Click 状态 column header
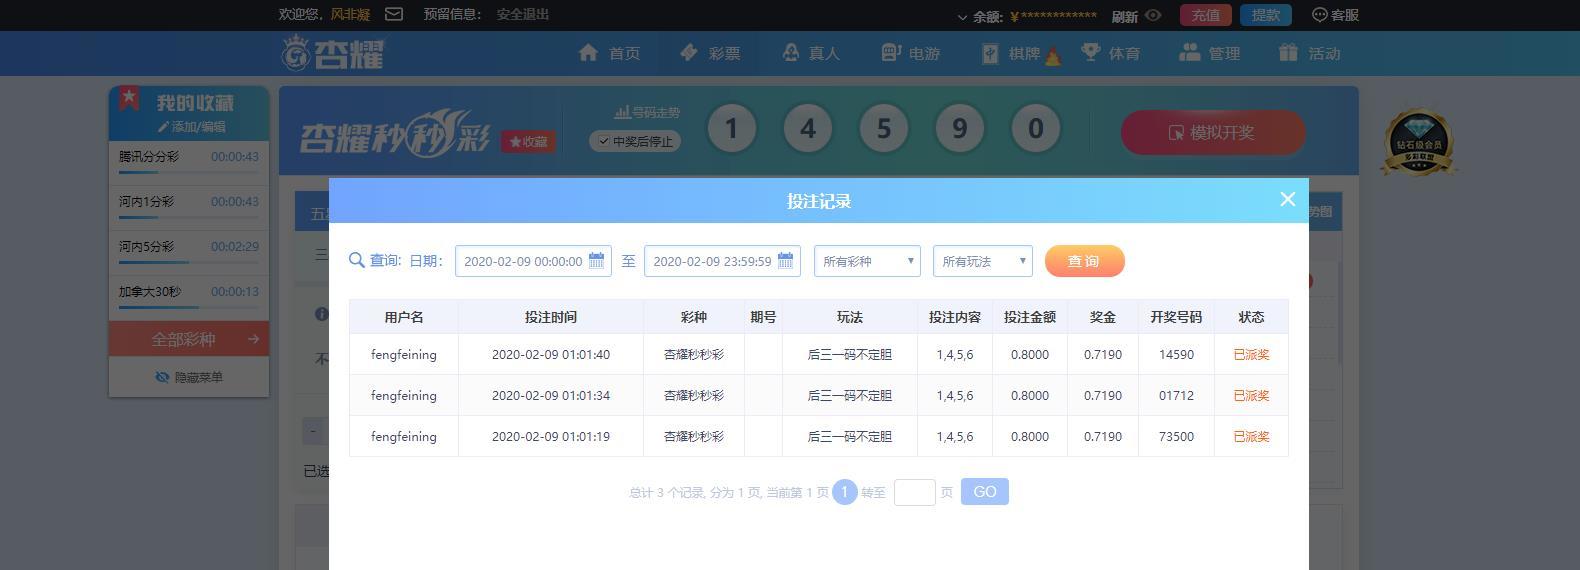 click(x=1251, y=317)
